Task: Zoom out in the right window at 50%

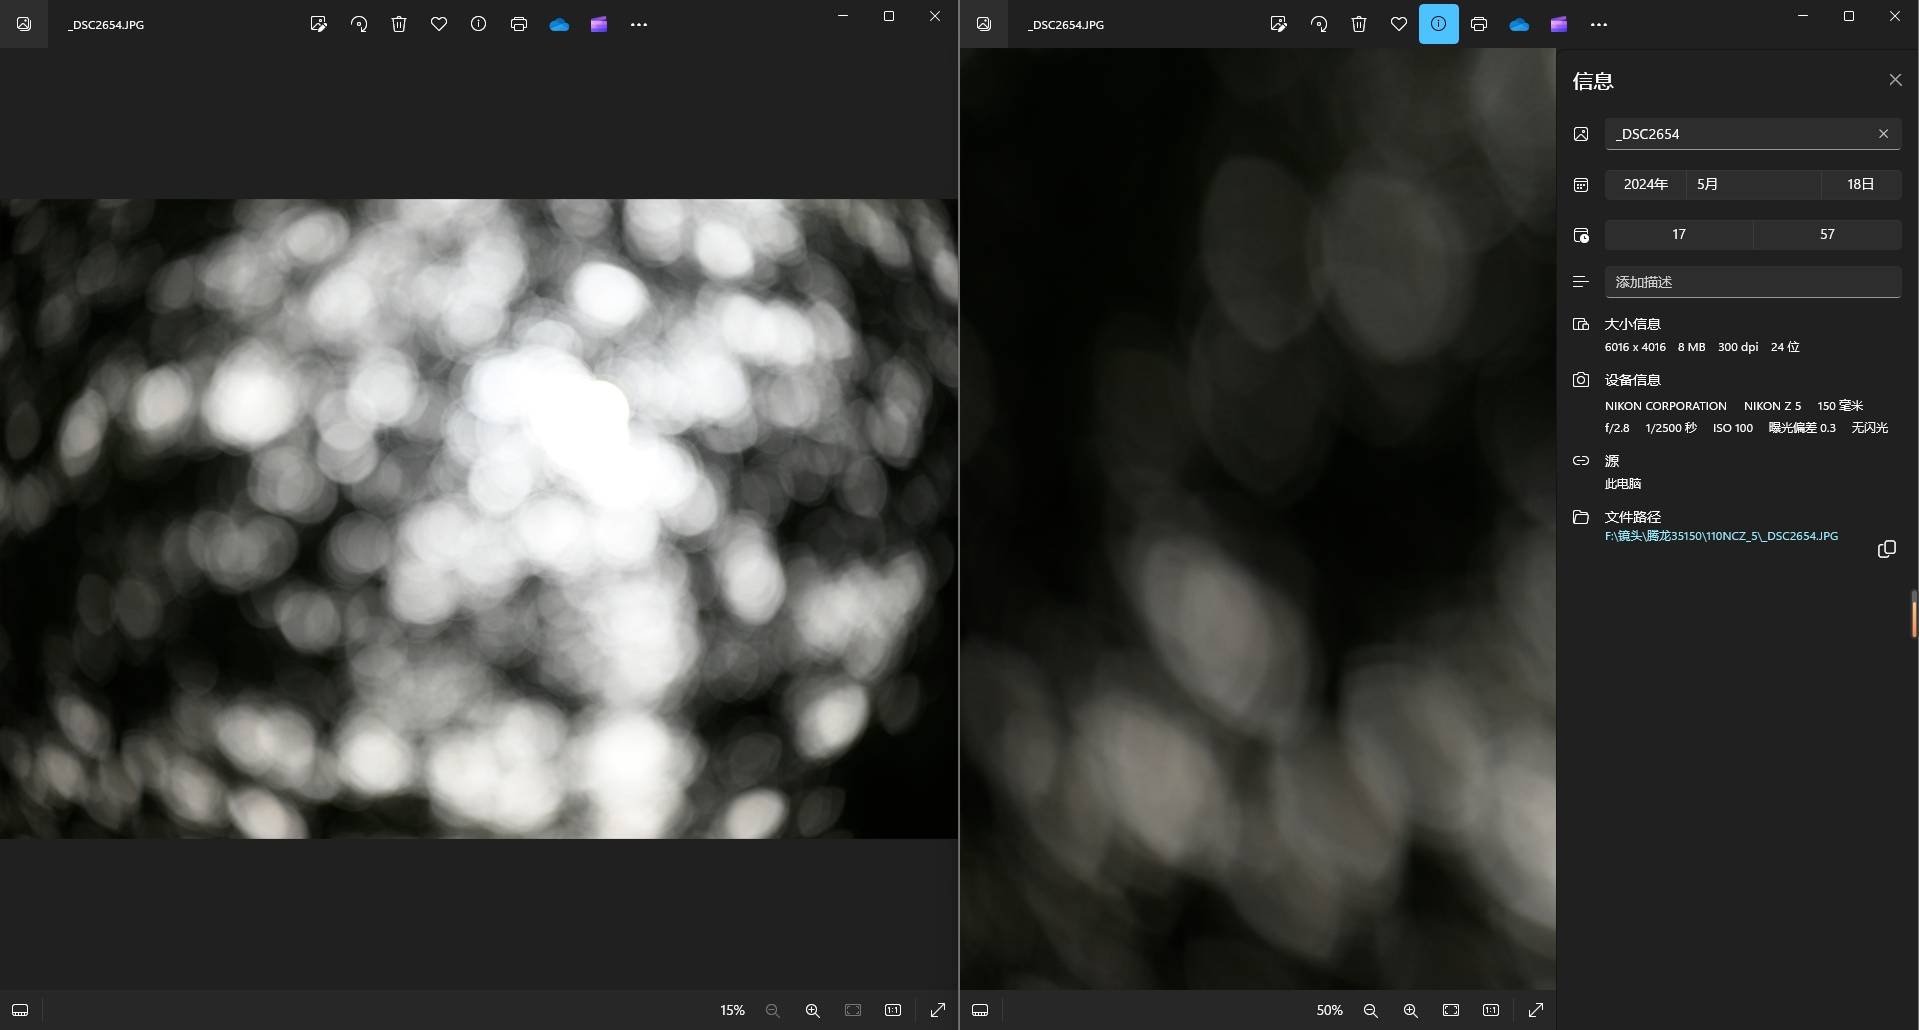Action: [1371, 1011]
